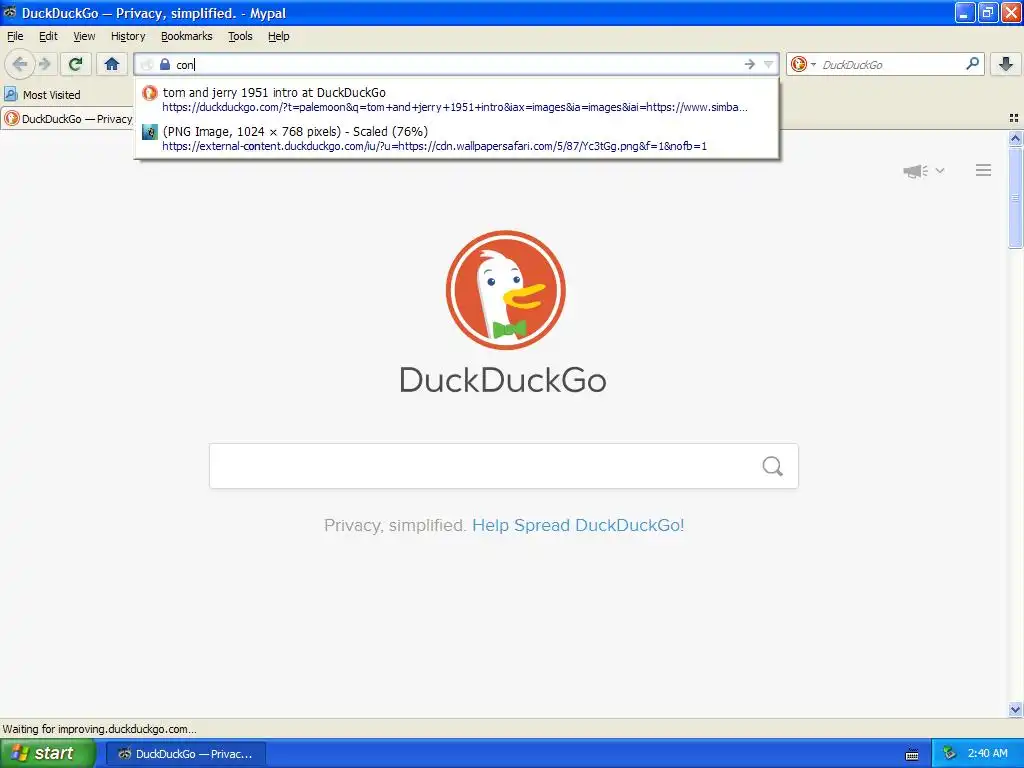Viewport: 1024px width, 768px height.
Task: Open the Downloads arrow button
Action: point(1006,64)
